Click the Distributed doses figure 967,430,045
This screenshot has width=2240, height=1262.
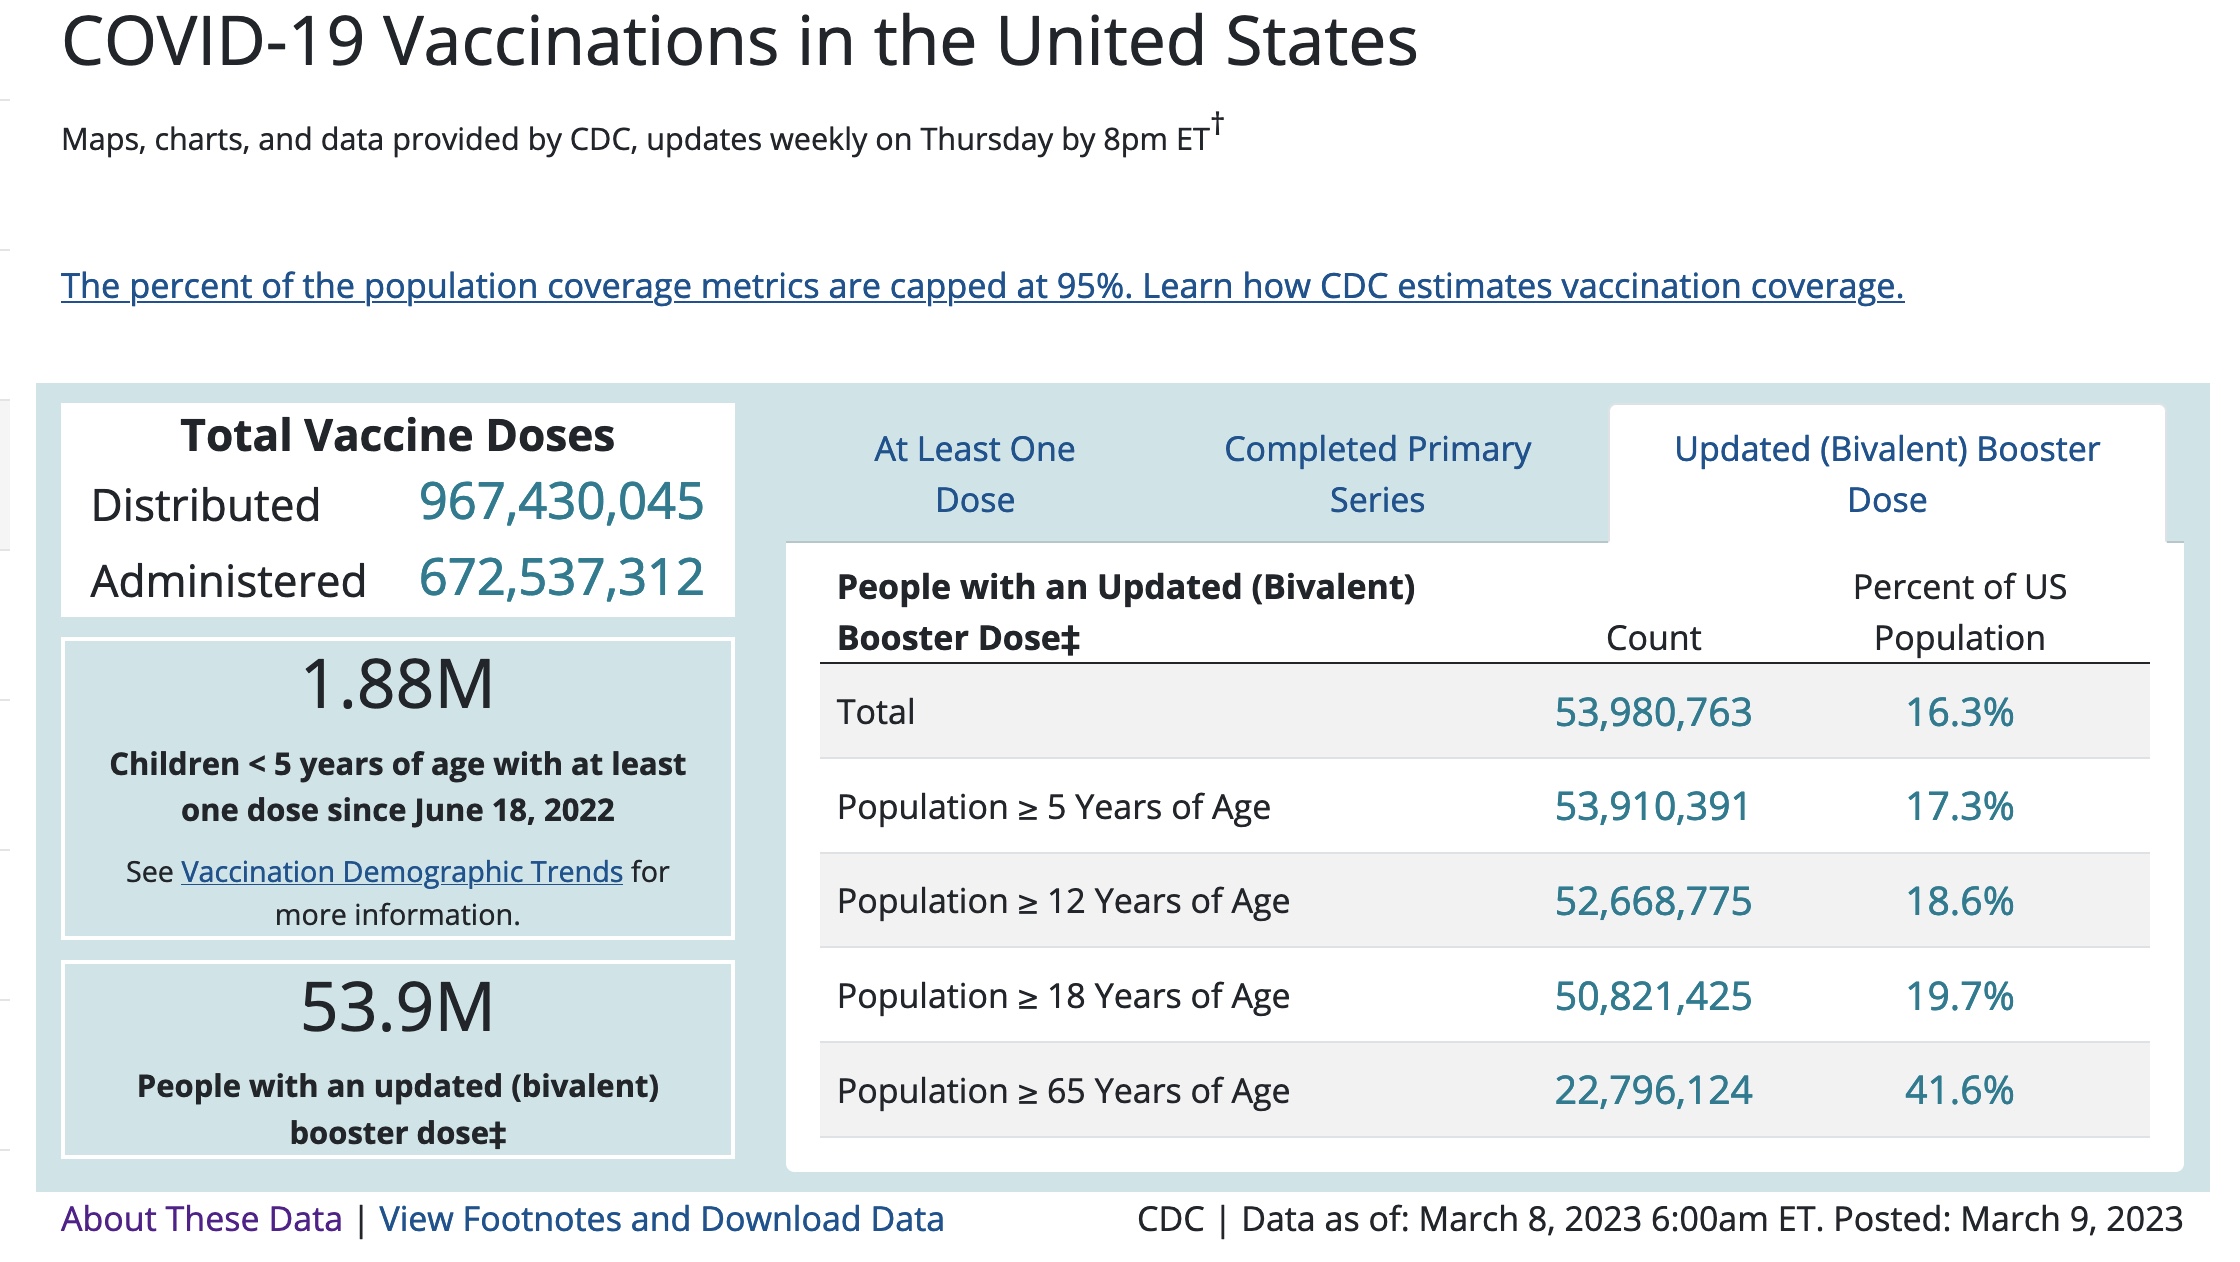coord(561,502)
